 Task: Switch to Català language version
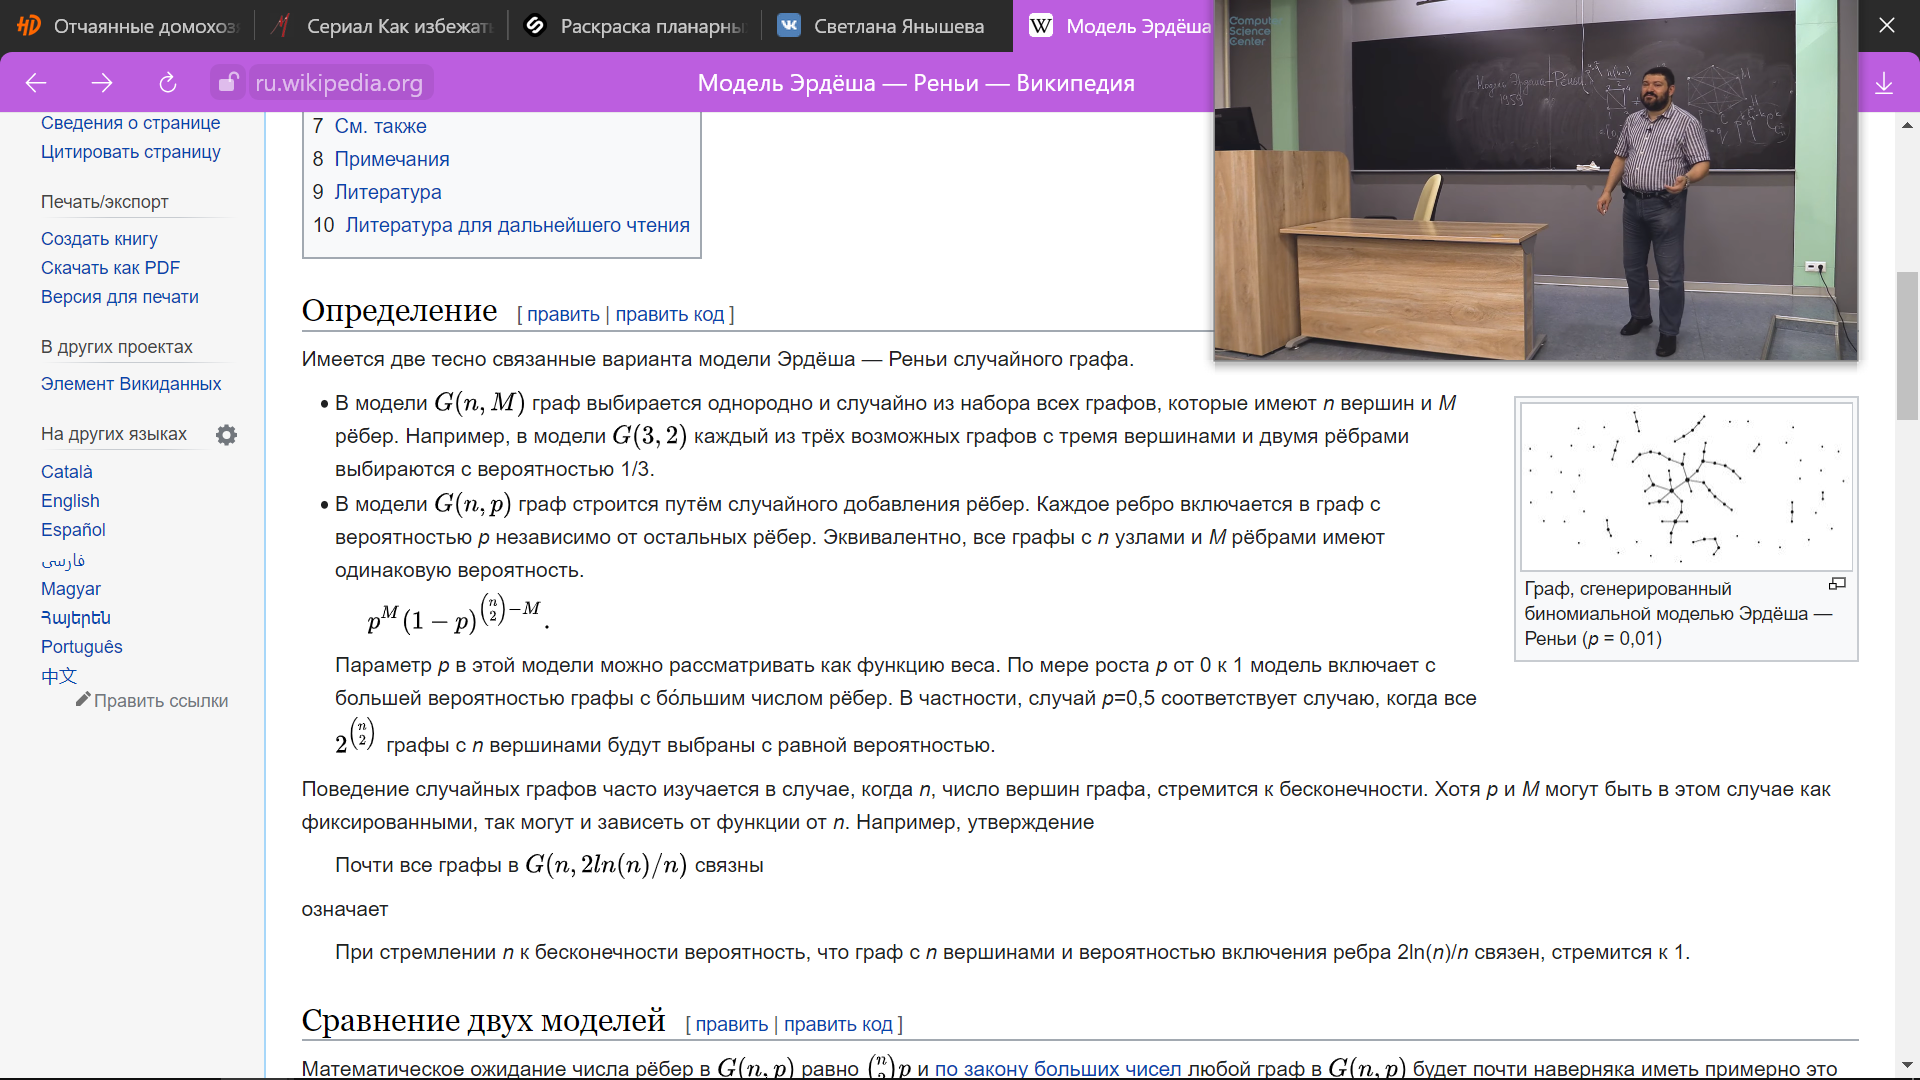(66, 472)
